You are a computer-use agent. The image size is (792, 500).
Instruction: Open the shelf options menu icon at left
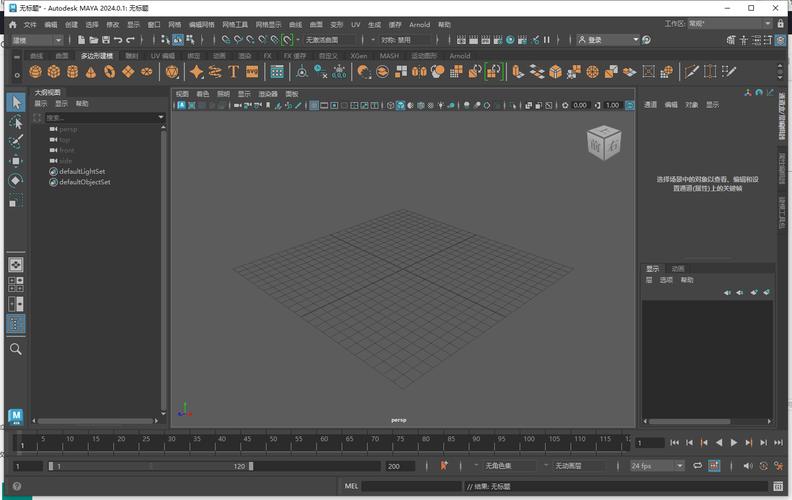point(17,75)
